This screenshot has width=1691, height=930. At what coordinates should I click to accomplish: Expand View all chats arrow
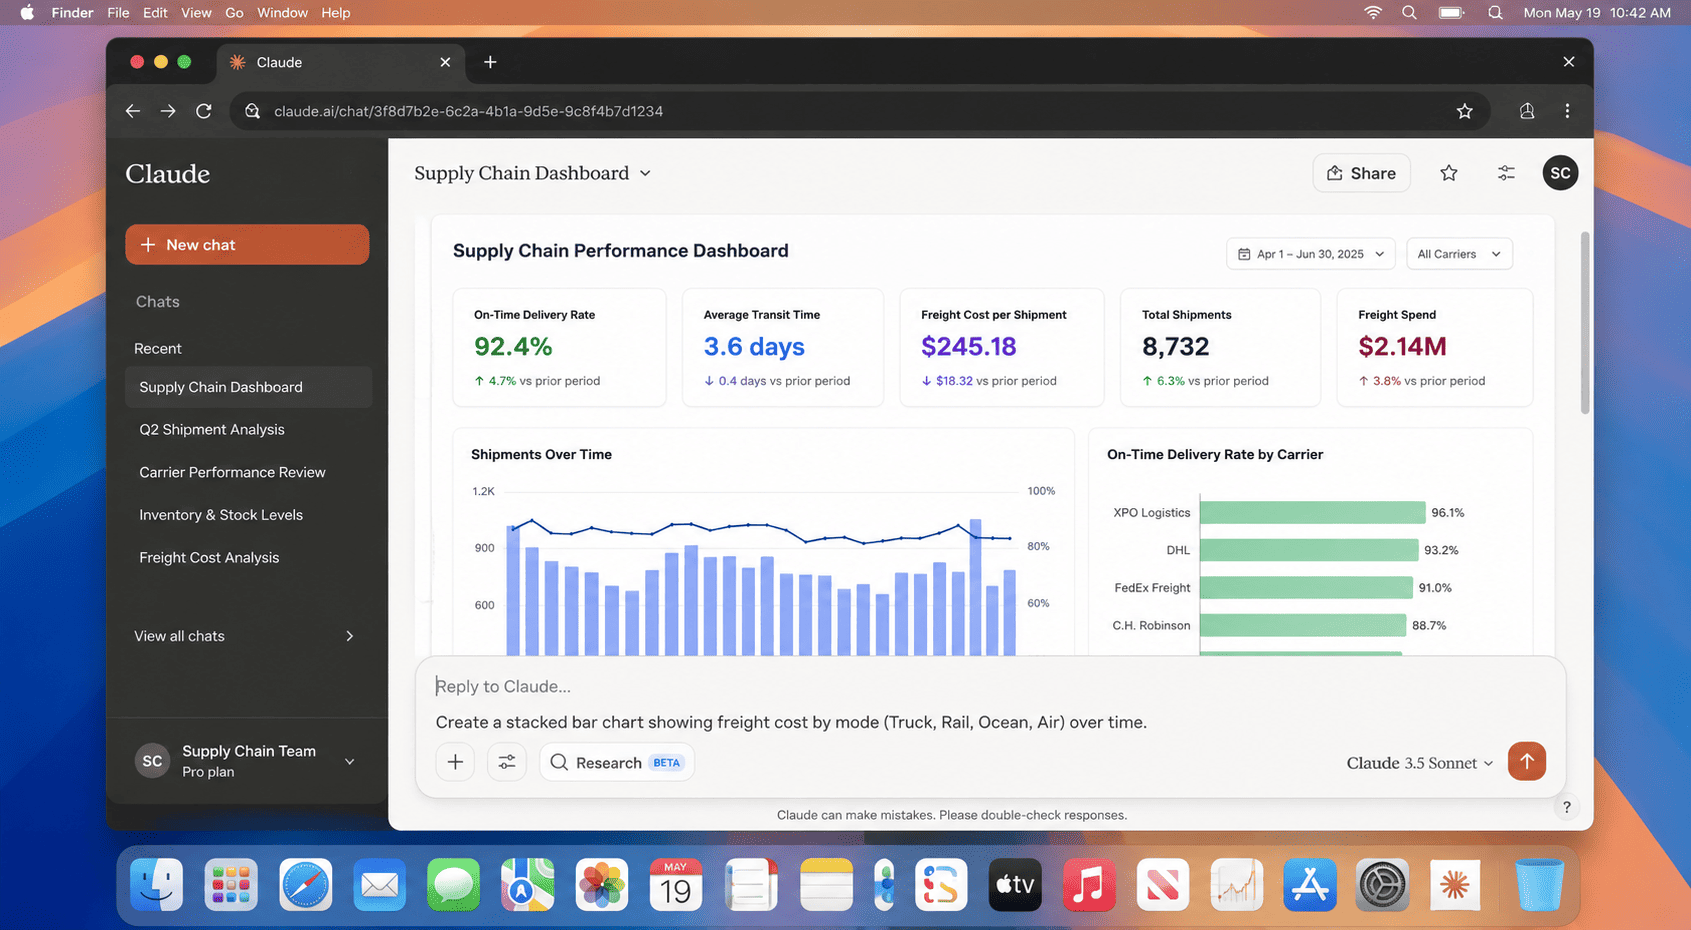pos(349,636)
